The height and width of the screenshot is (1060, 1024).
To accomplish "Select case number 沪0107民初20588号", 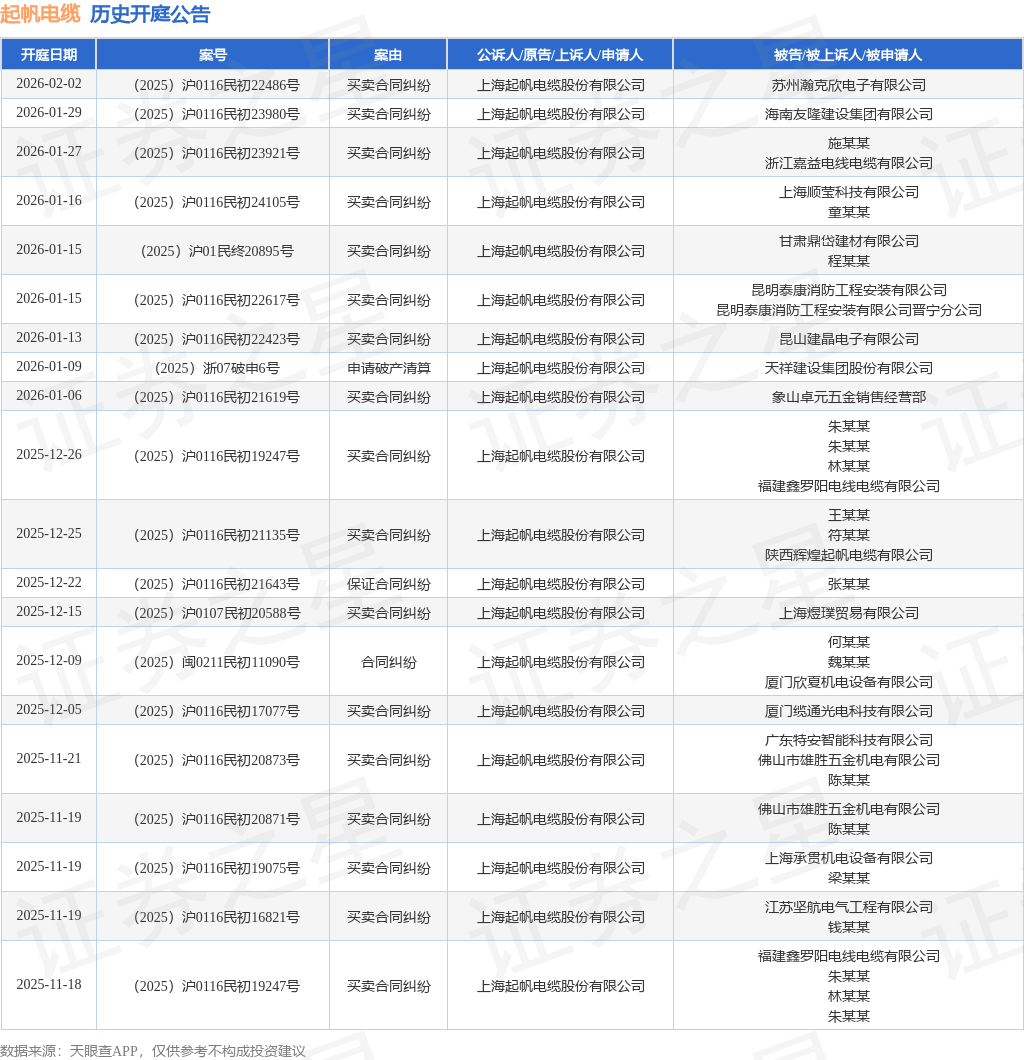I will 216,612.
